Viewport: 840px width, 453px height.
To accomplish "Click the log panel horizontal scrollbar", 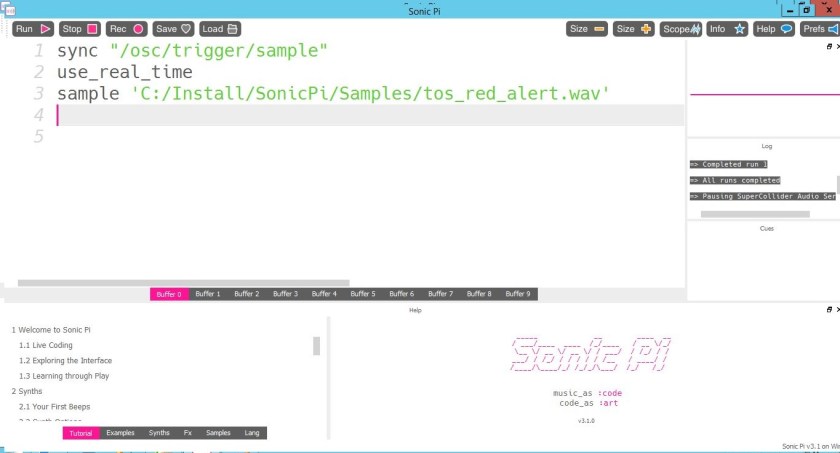I will [x=755, y=214].
